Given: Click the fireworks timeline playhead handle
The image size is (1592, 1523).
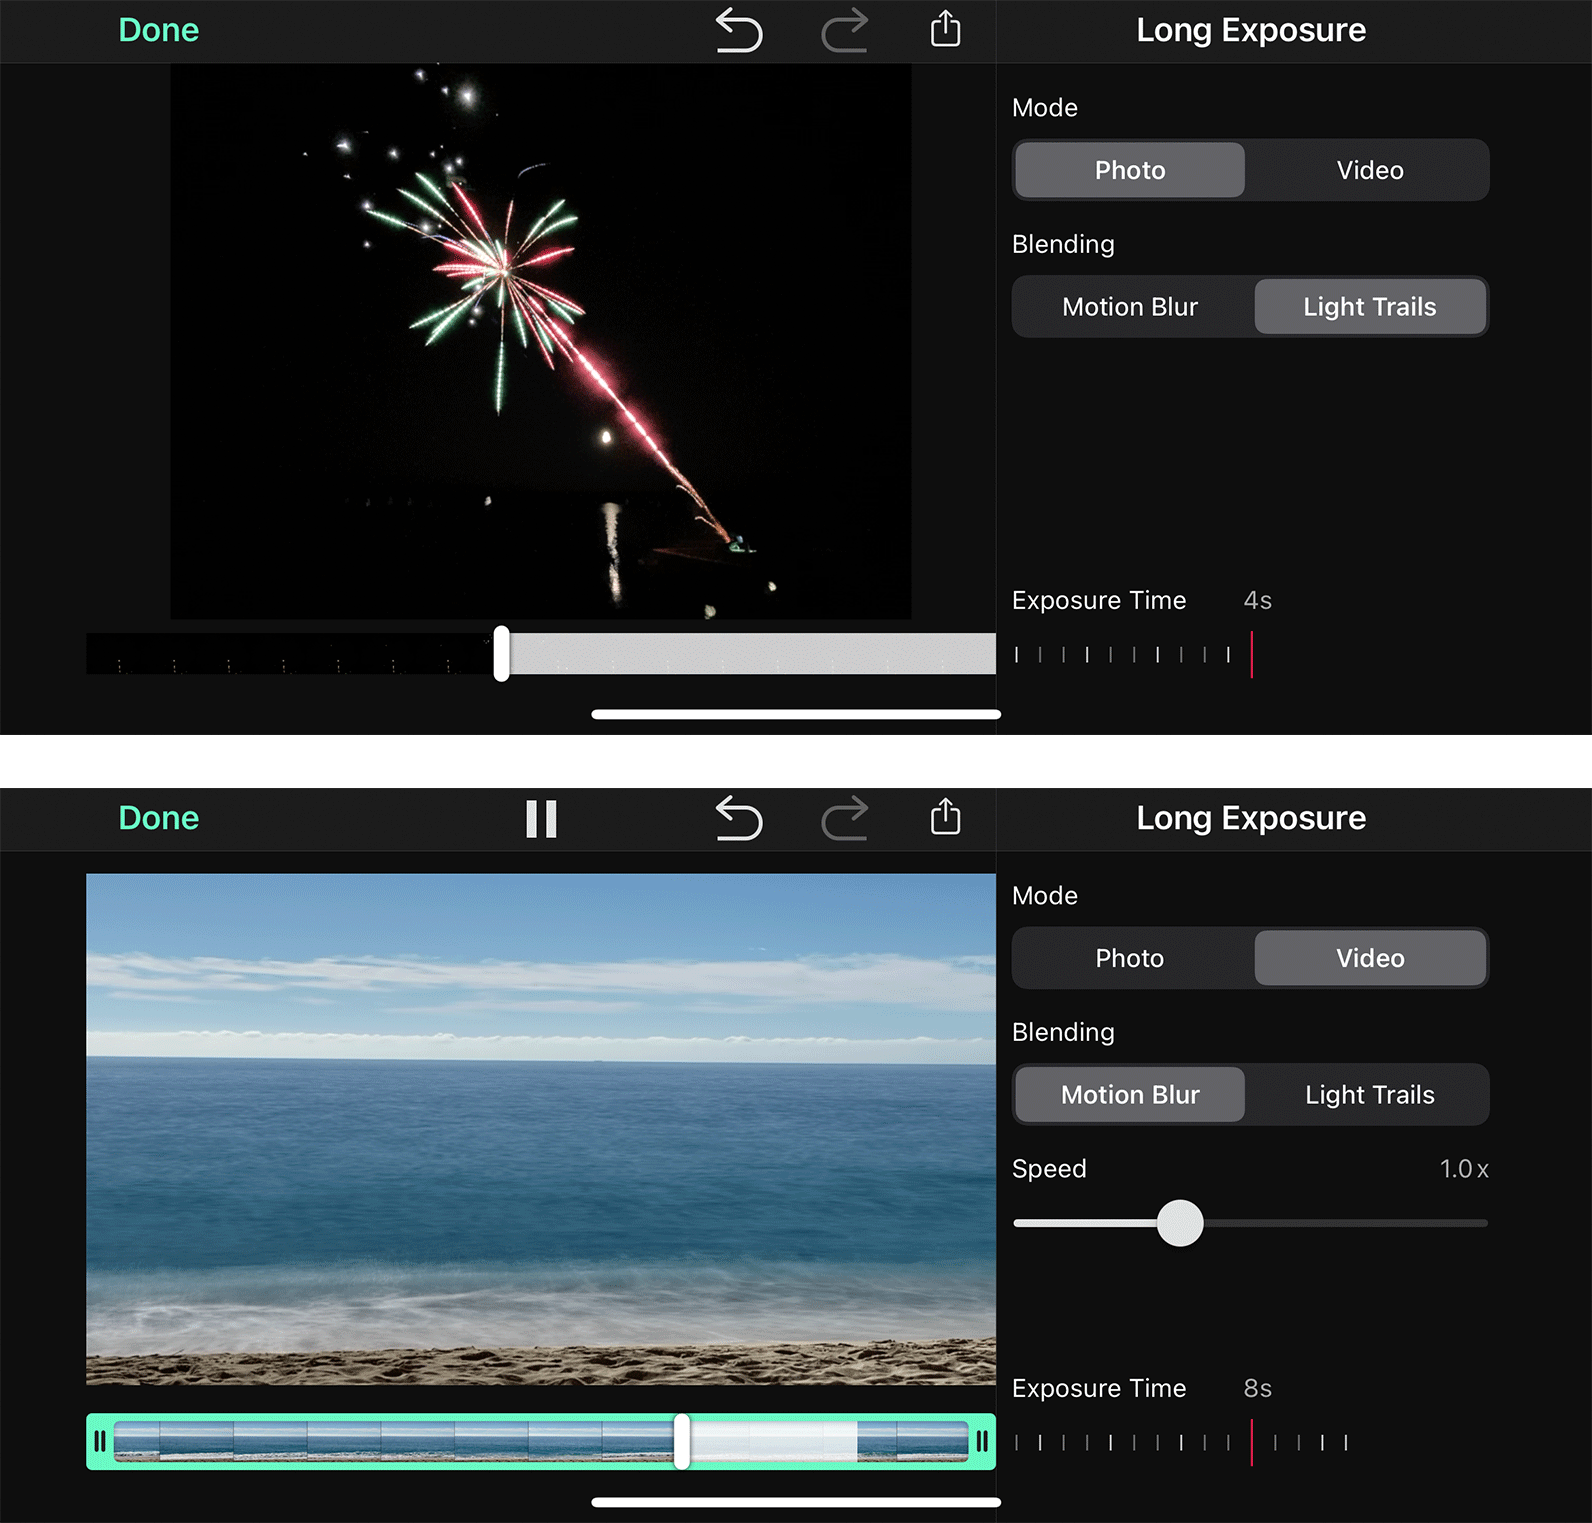Looking at the screenshot, I should click(x=502, y=654).
